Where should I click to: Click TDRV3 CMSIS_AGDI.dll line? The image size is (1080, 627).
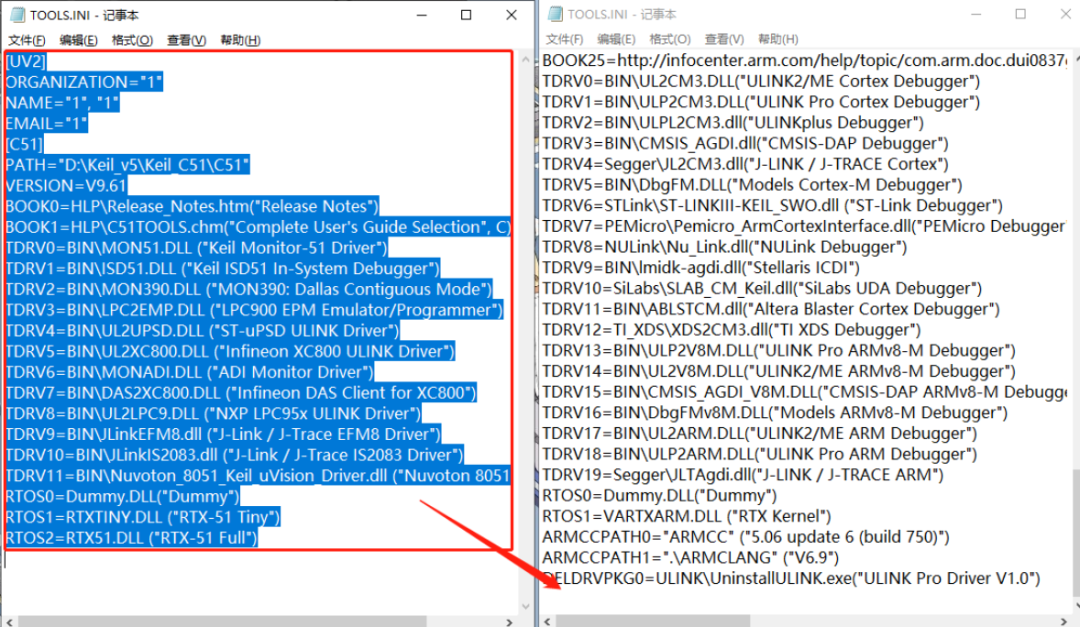point(745,143)
